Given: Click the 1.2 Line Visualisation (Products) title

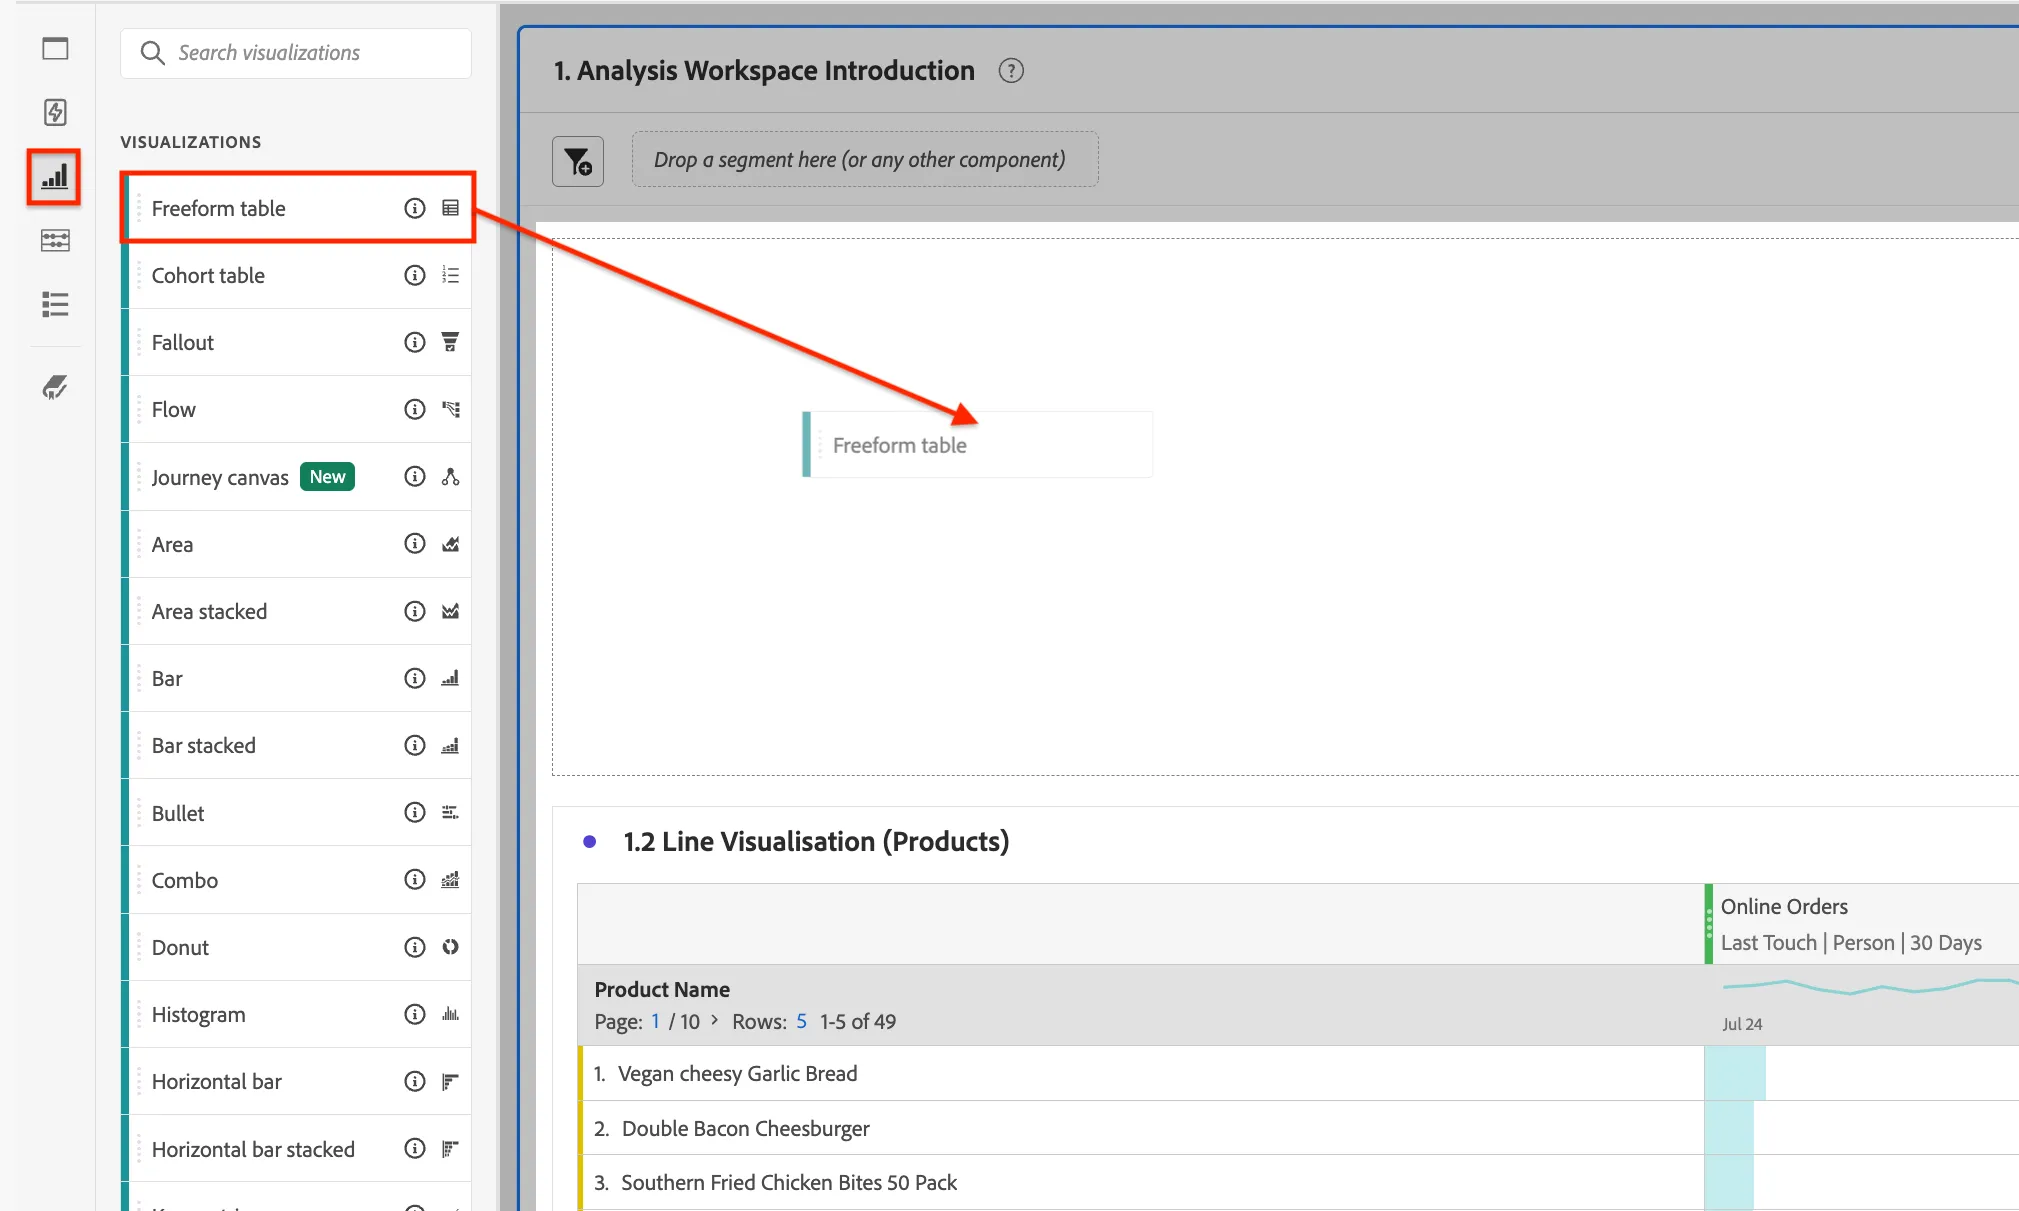Looking at the screenshot, I should (x=816, y=841).
